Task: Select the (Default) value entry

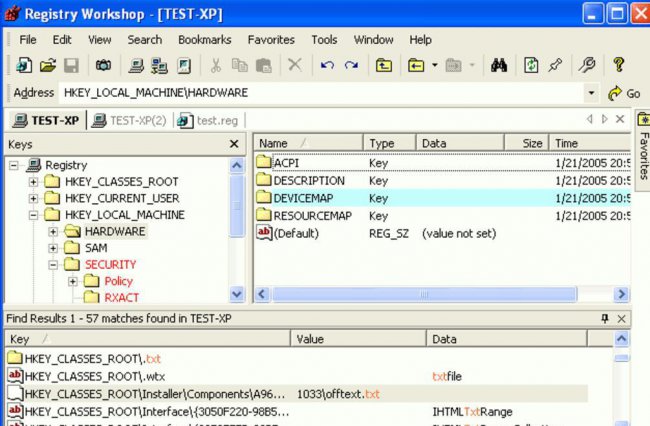Action: (443, 233)
